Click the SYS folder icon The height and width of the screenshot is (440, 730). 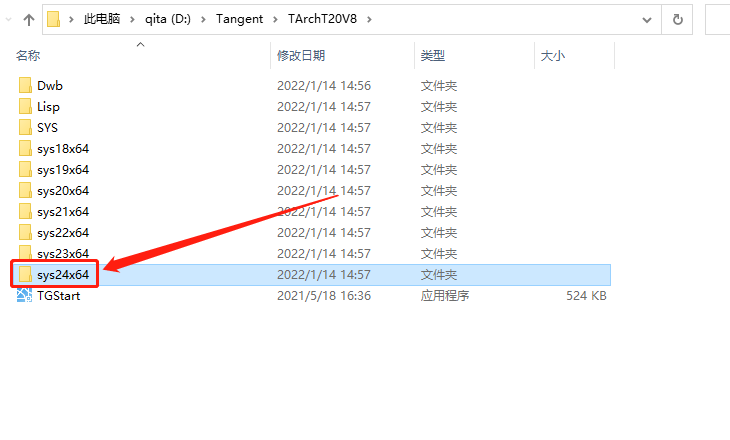25,128
